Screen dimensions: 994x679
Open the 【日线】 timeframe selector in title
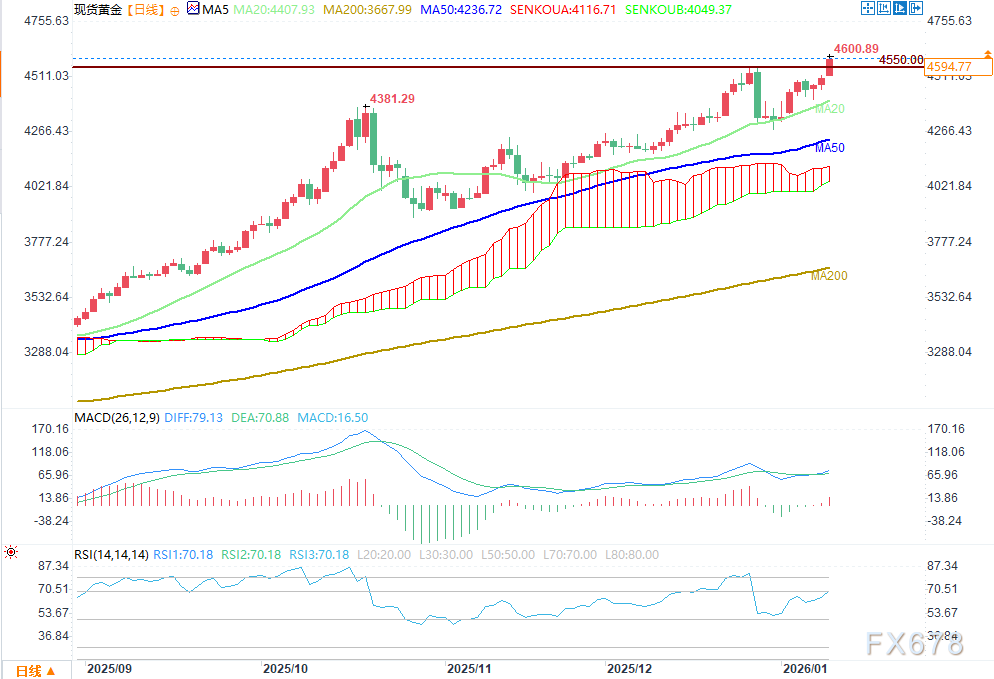coord(138,10)
